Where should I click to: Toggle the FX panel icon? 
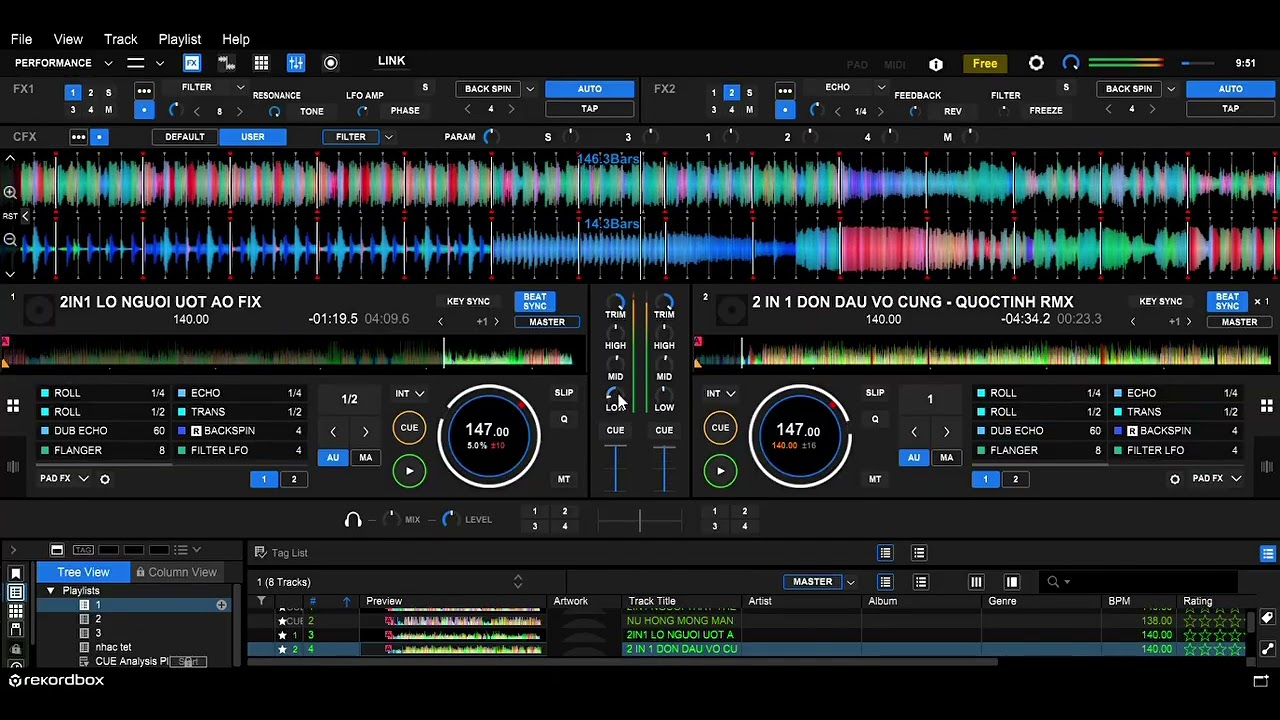coord(192,63)
